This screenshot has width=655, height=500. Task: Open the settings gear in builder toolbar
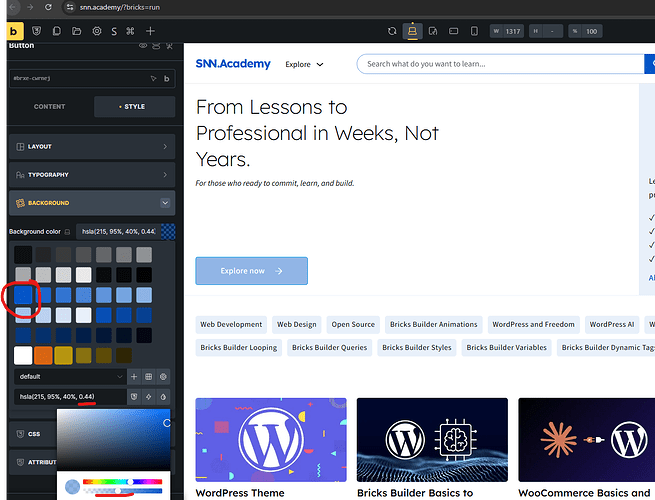(95, 32)
